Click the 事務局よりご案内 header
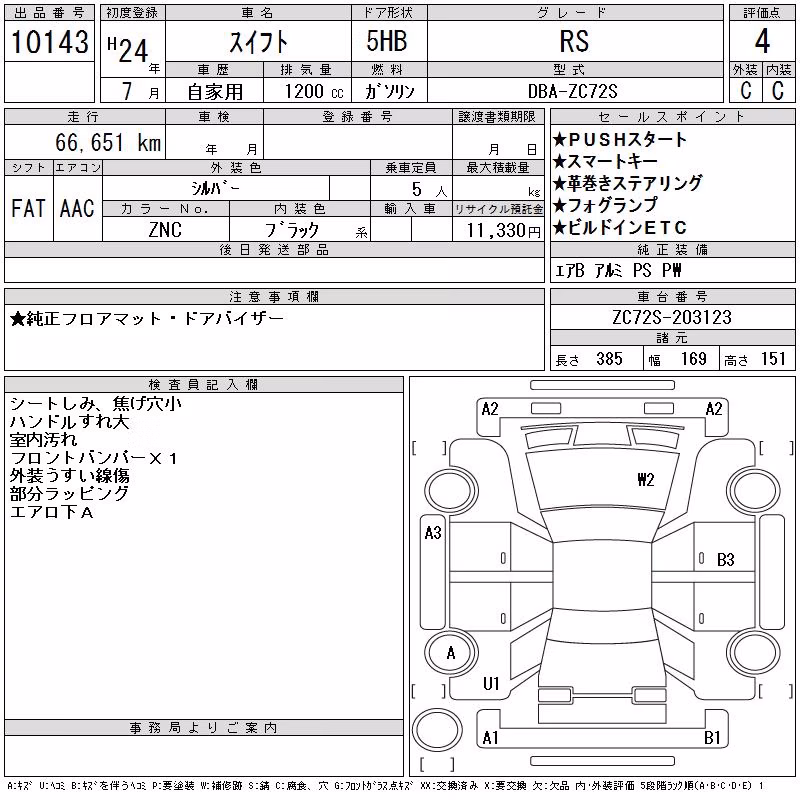800x800 pixels. pyautogui.click(x=204, y=728)
